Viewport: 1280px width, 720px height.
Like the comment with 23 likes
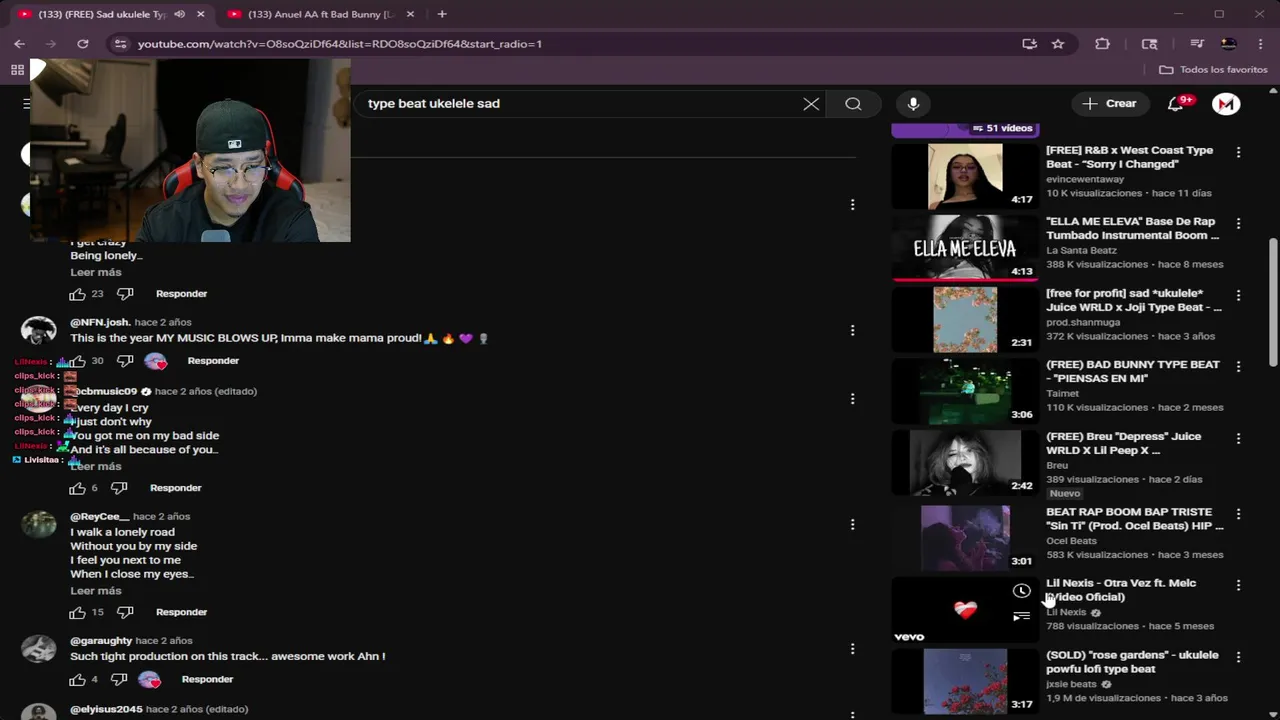pyautogui.click(x=77, y=294)
